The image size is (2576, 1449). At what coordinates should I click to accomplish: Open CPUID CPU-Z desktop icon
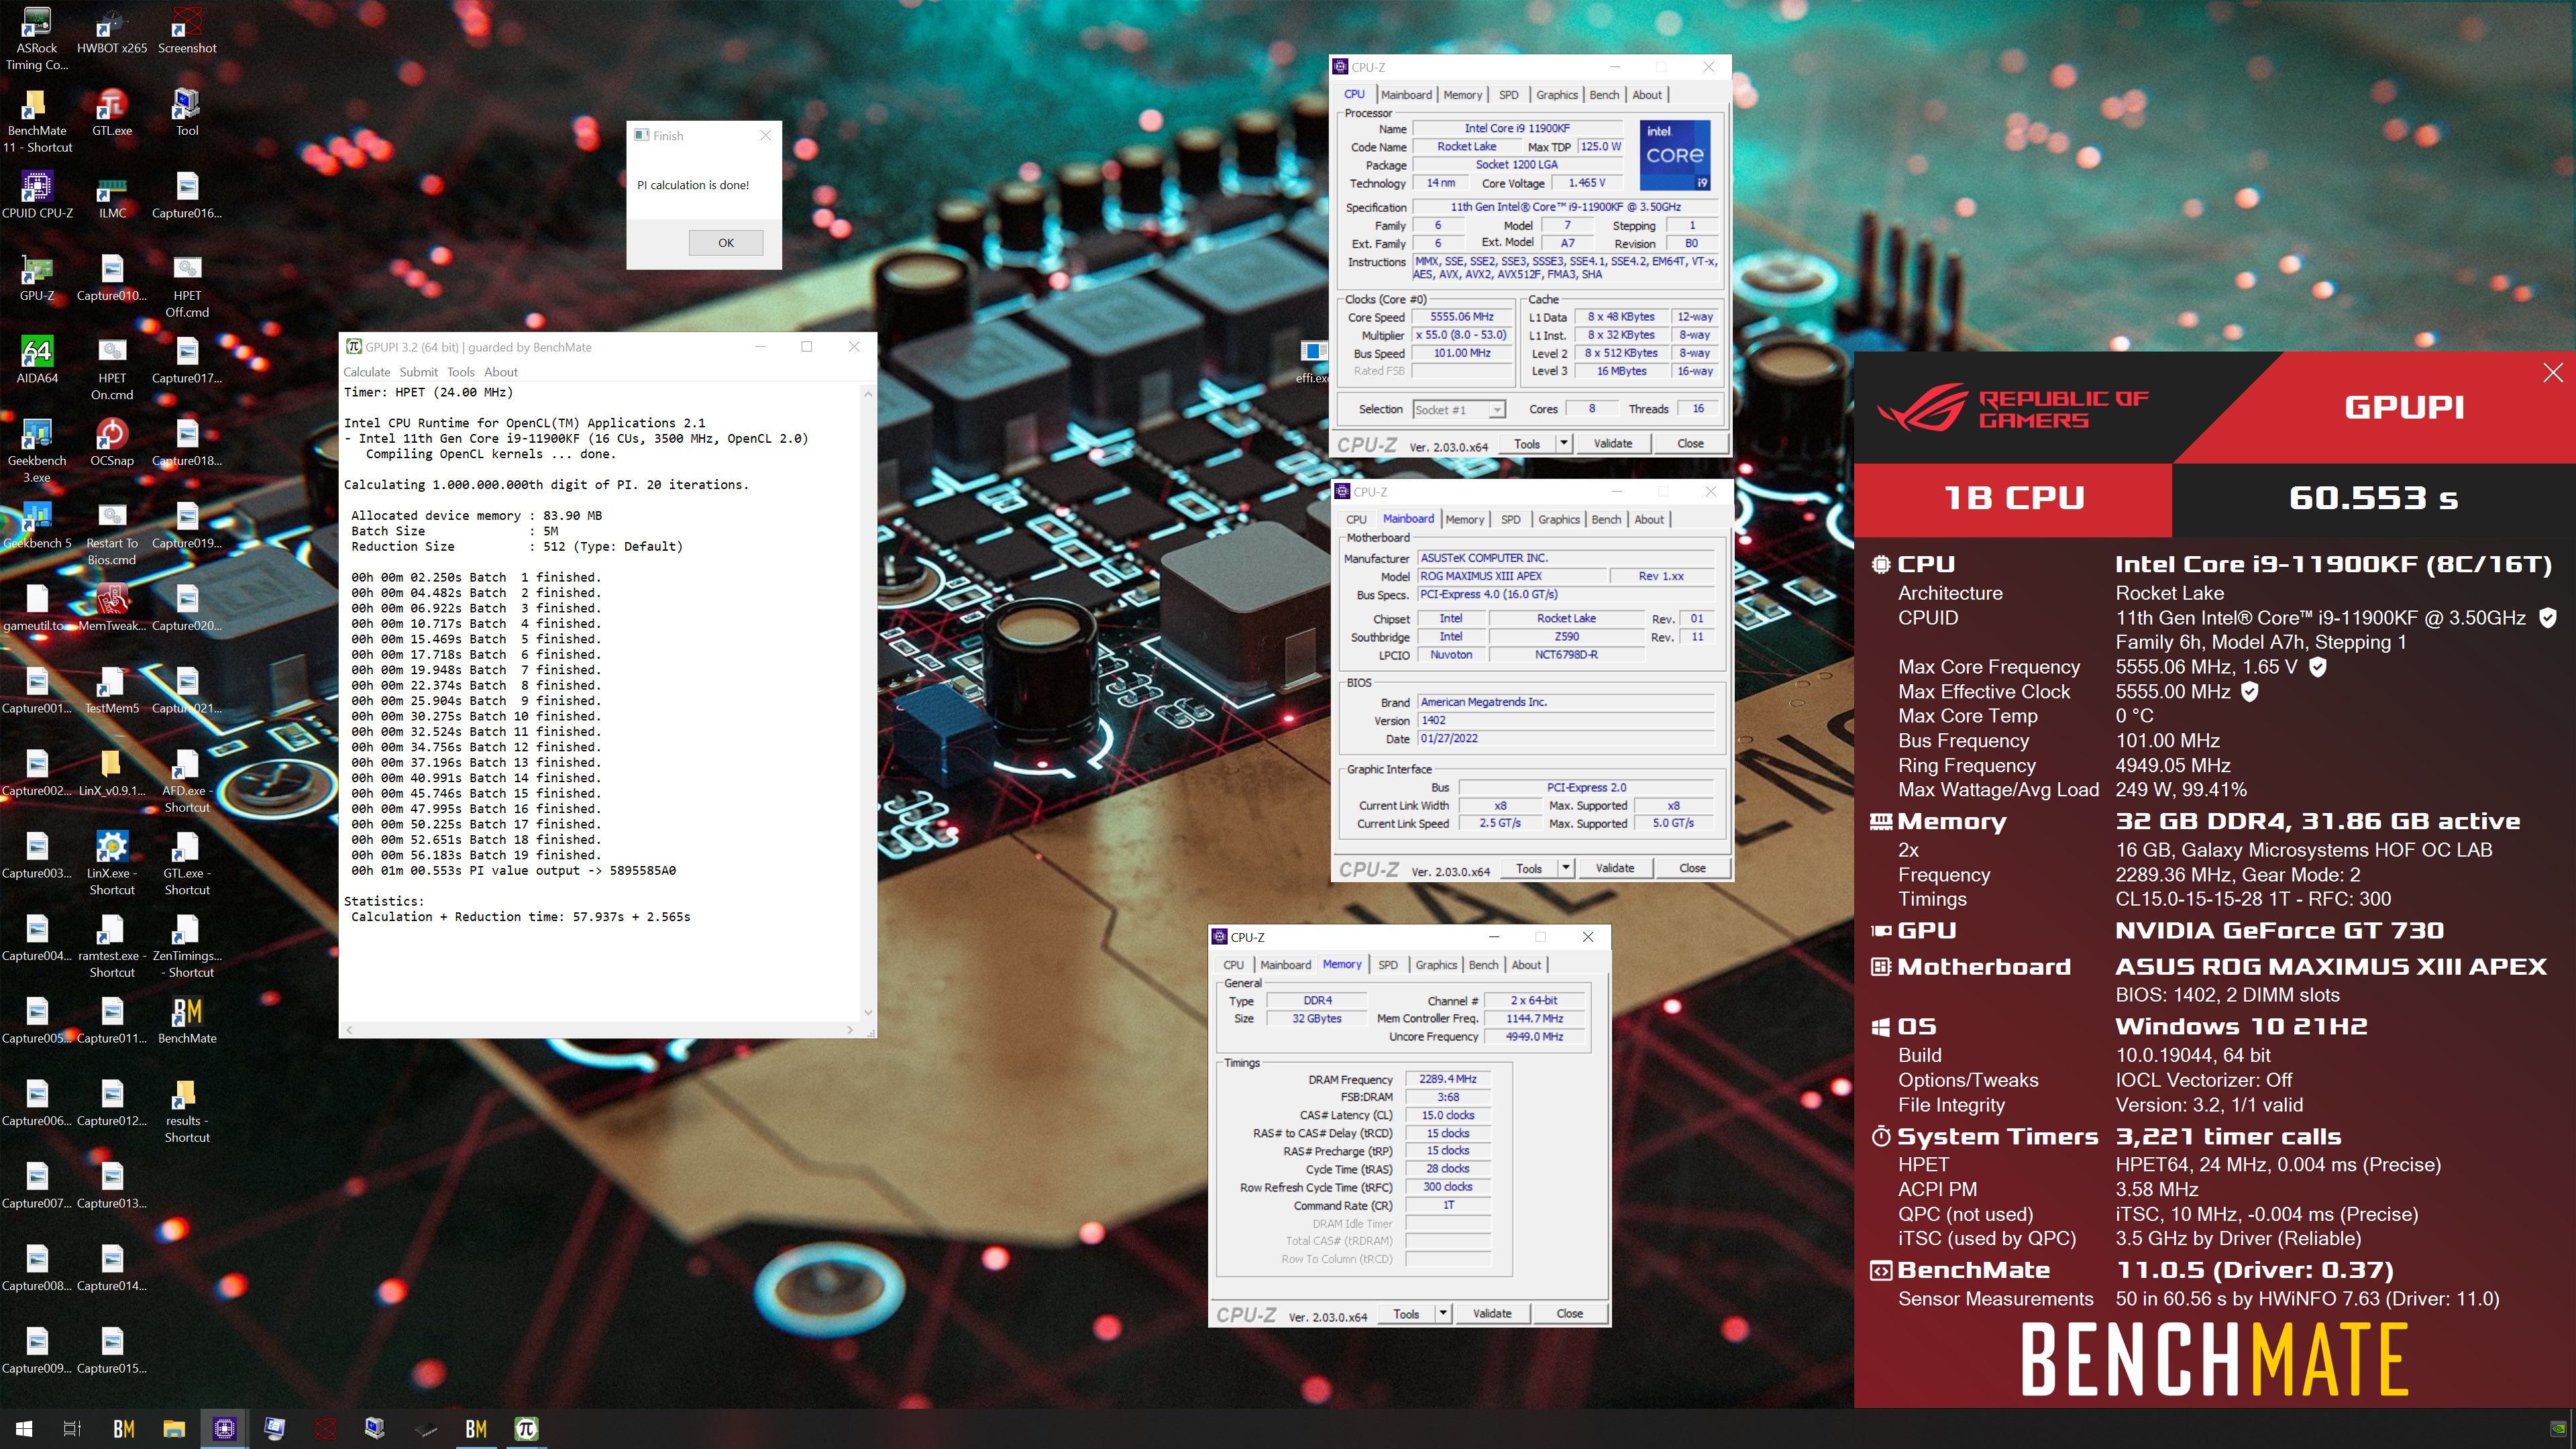(37, 195)
